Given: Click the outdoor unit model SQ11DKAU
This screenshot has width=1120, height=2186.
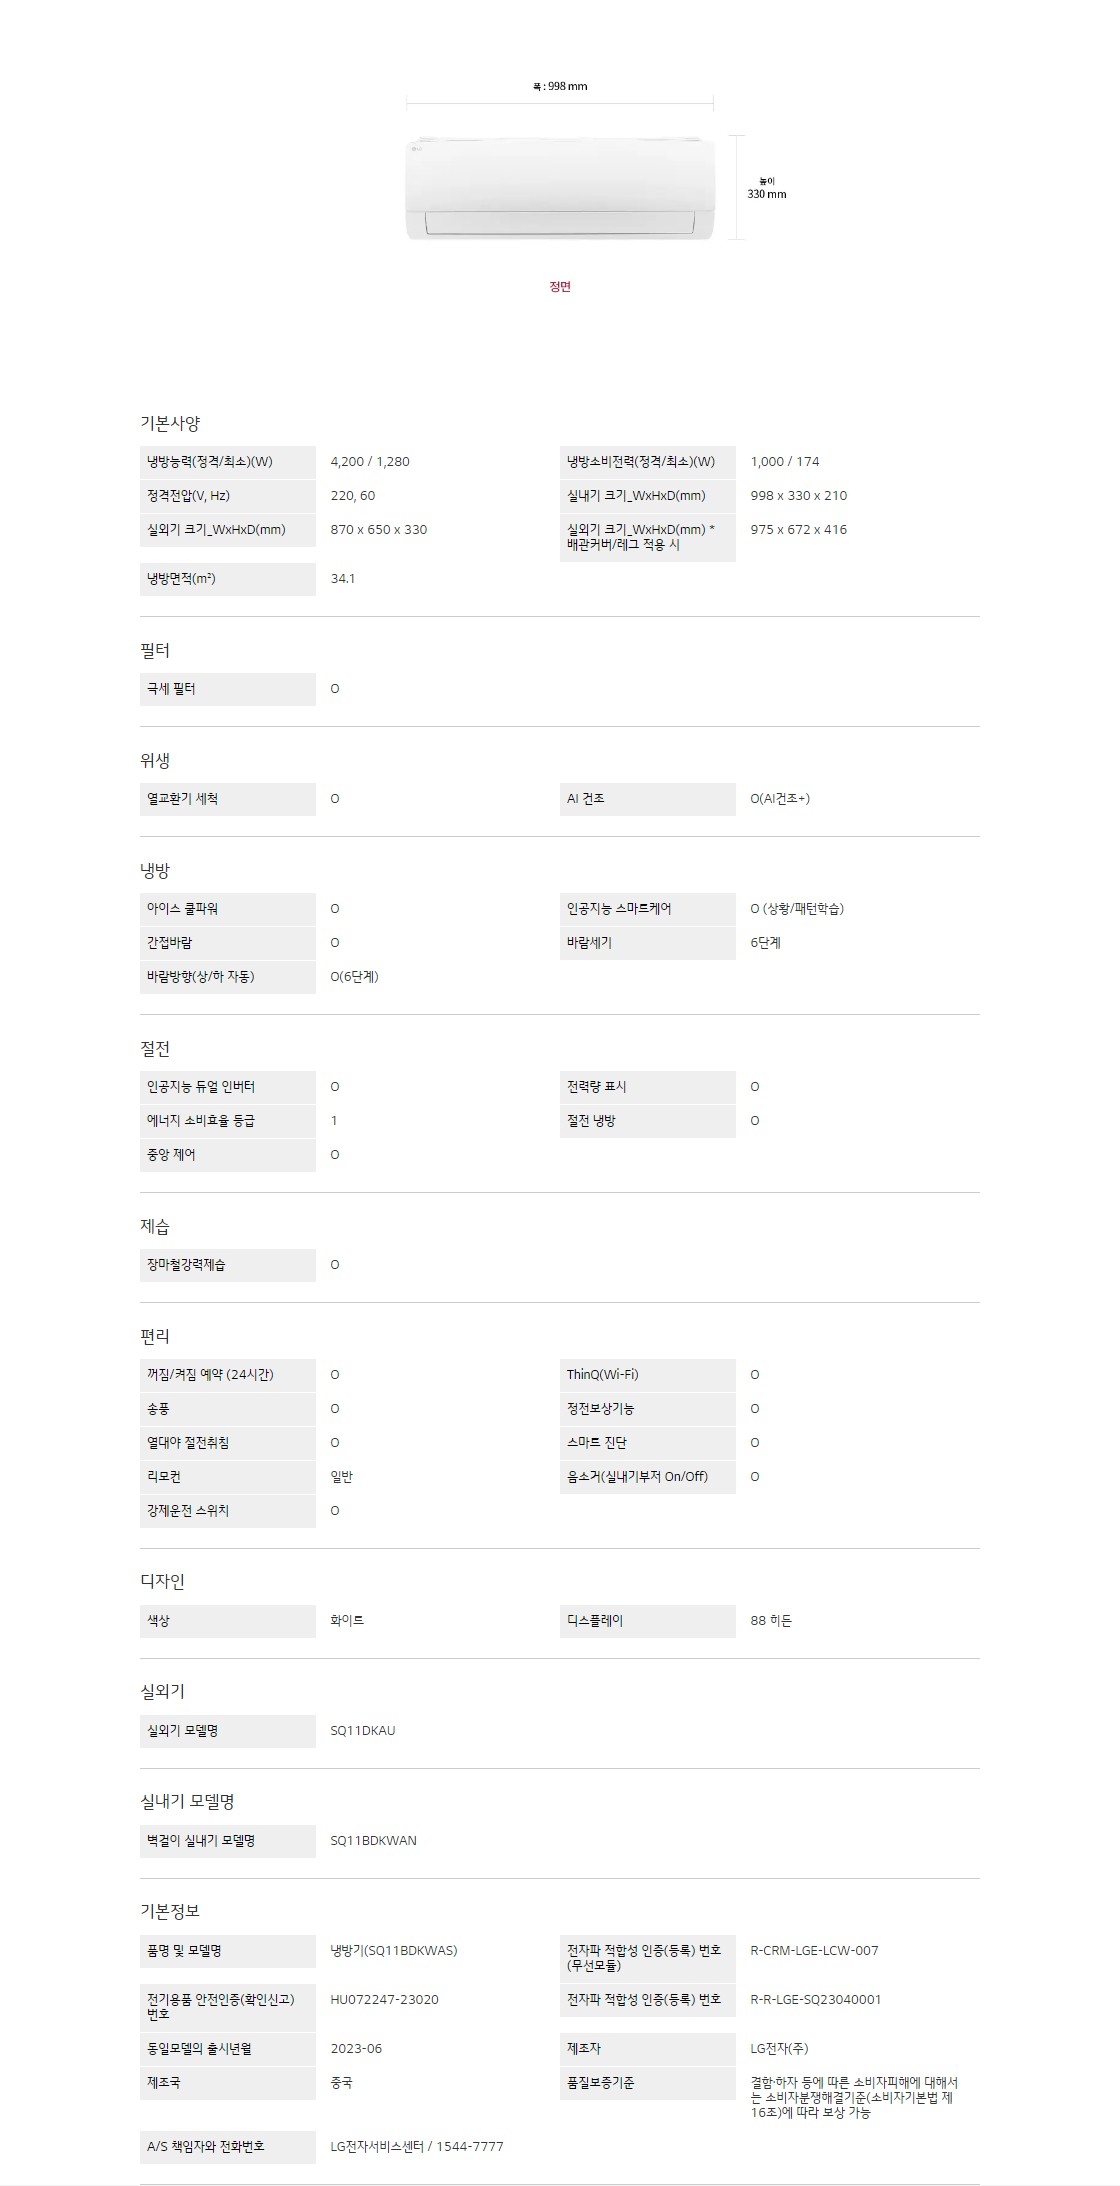Looking at the screenshot, I should 363,1731.
